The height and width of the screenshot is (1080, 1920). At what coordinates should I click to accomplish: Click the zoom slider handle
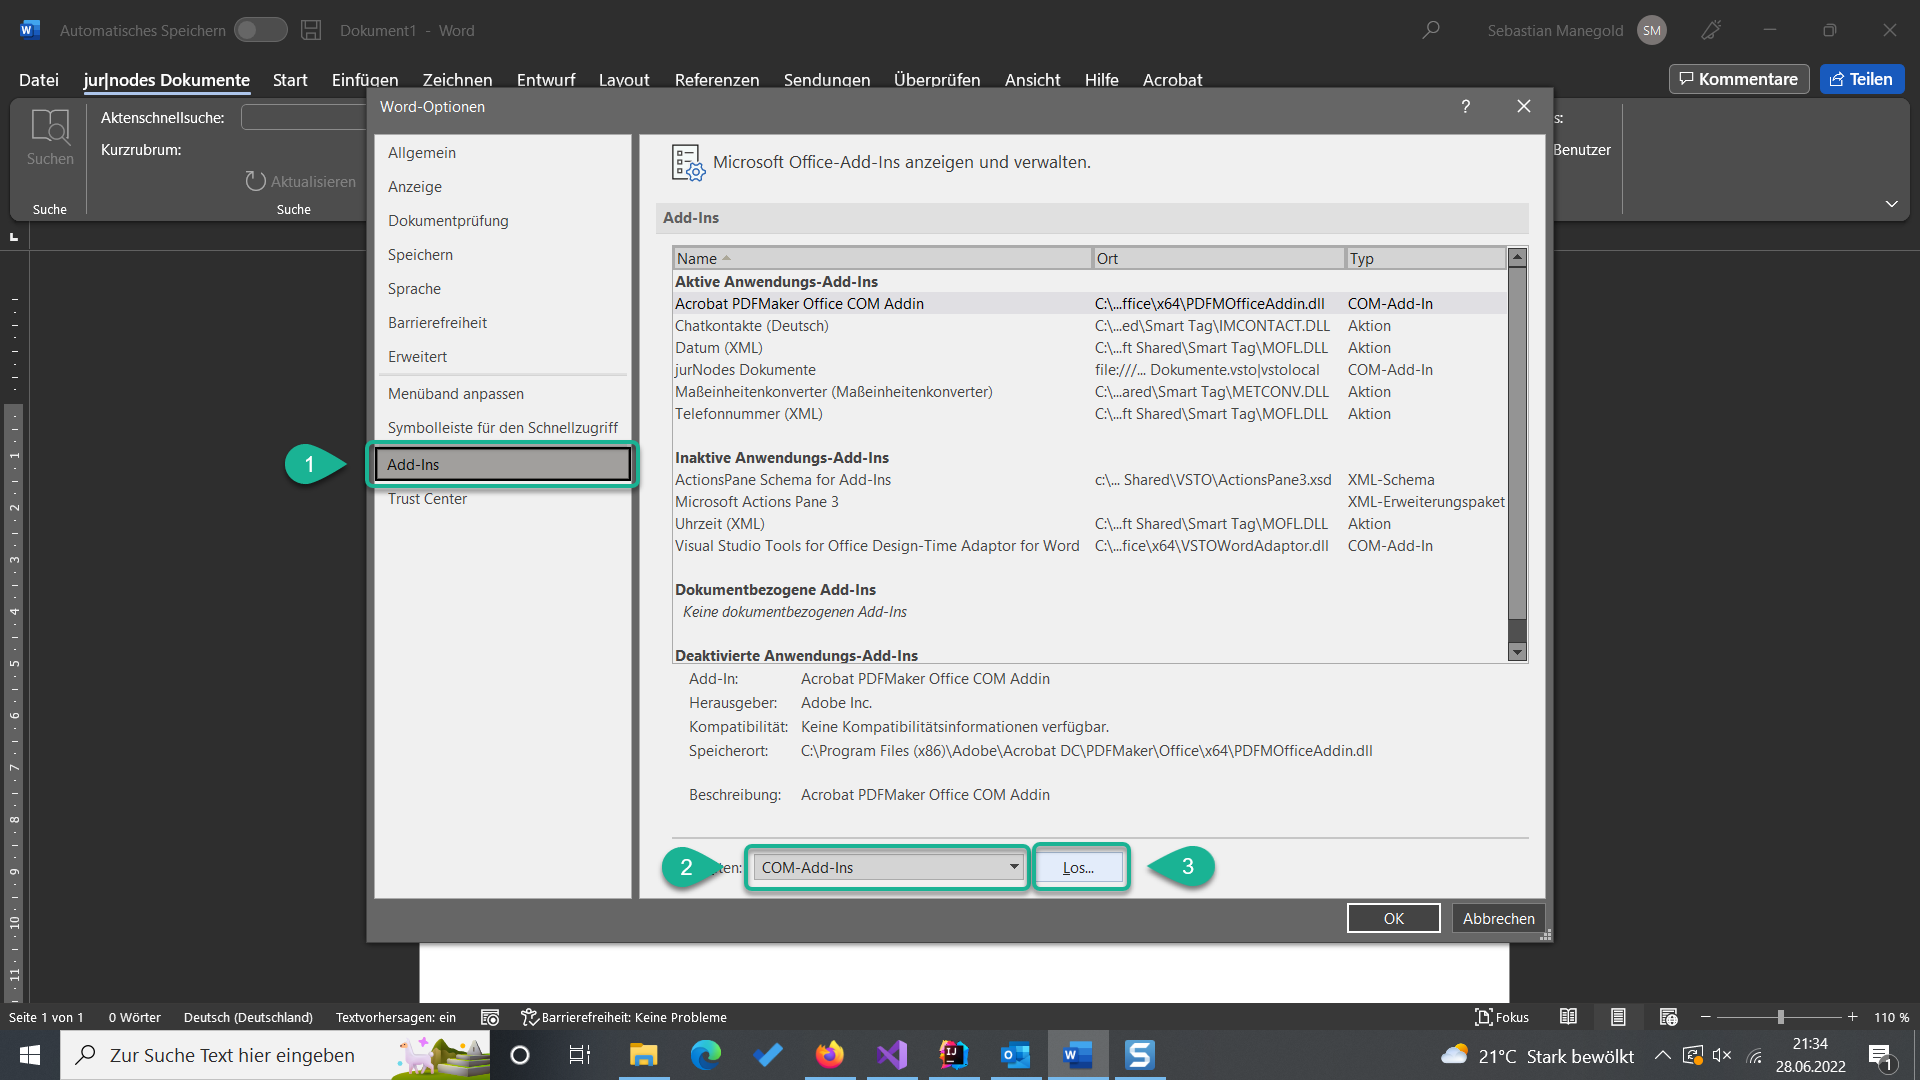[x=1780, y=1017]
